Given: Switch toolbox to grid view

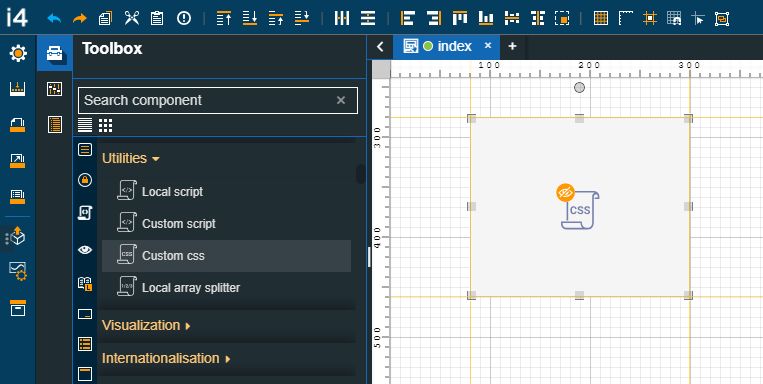Looking at the screenshot, I should [105, 125].
